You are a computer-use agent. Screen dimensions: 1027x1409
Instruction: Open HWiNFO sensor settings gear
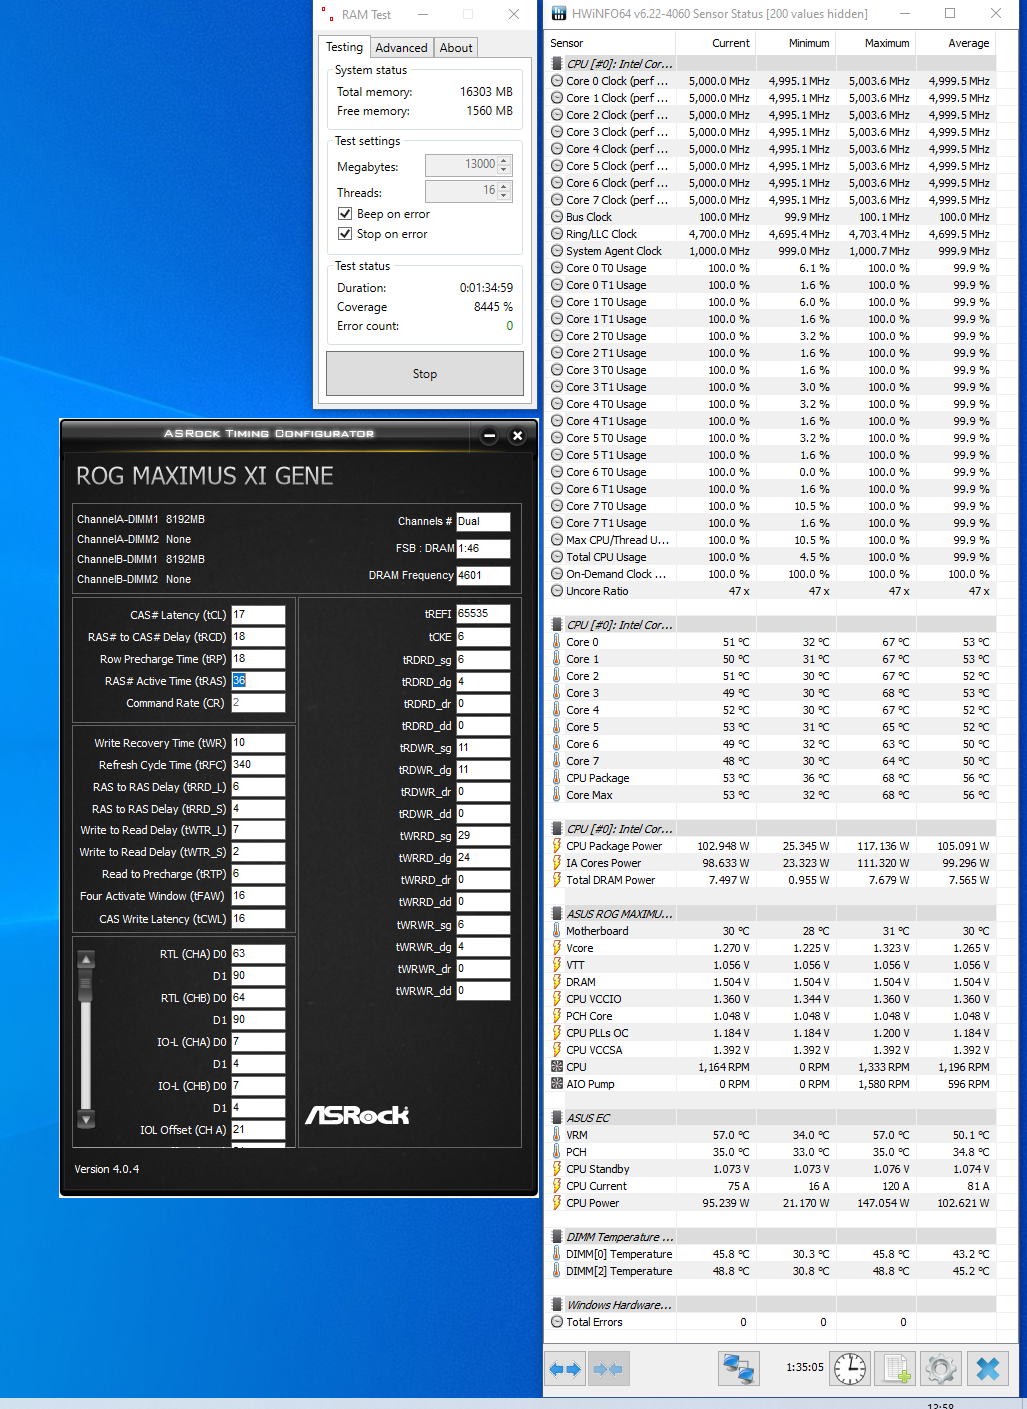[941, 1369]
